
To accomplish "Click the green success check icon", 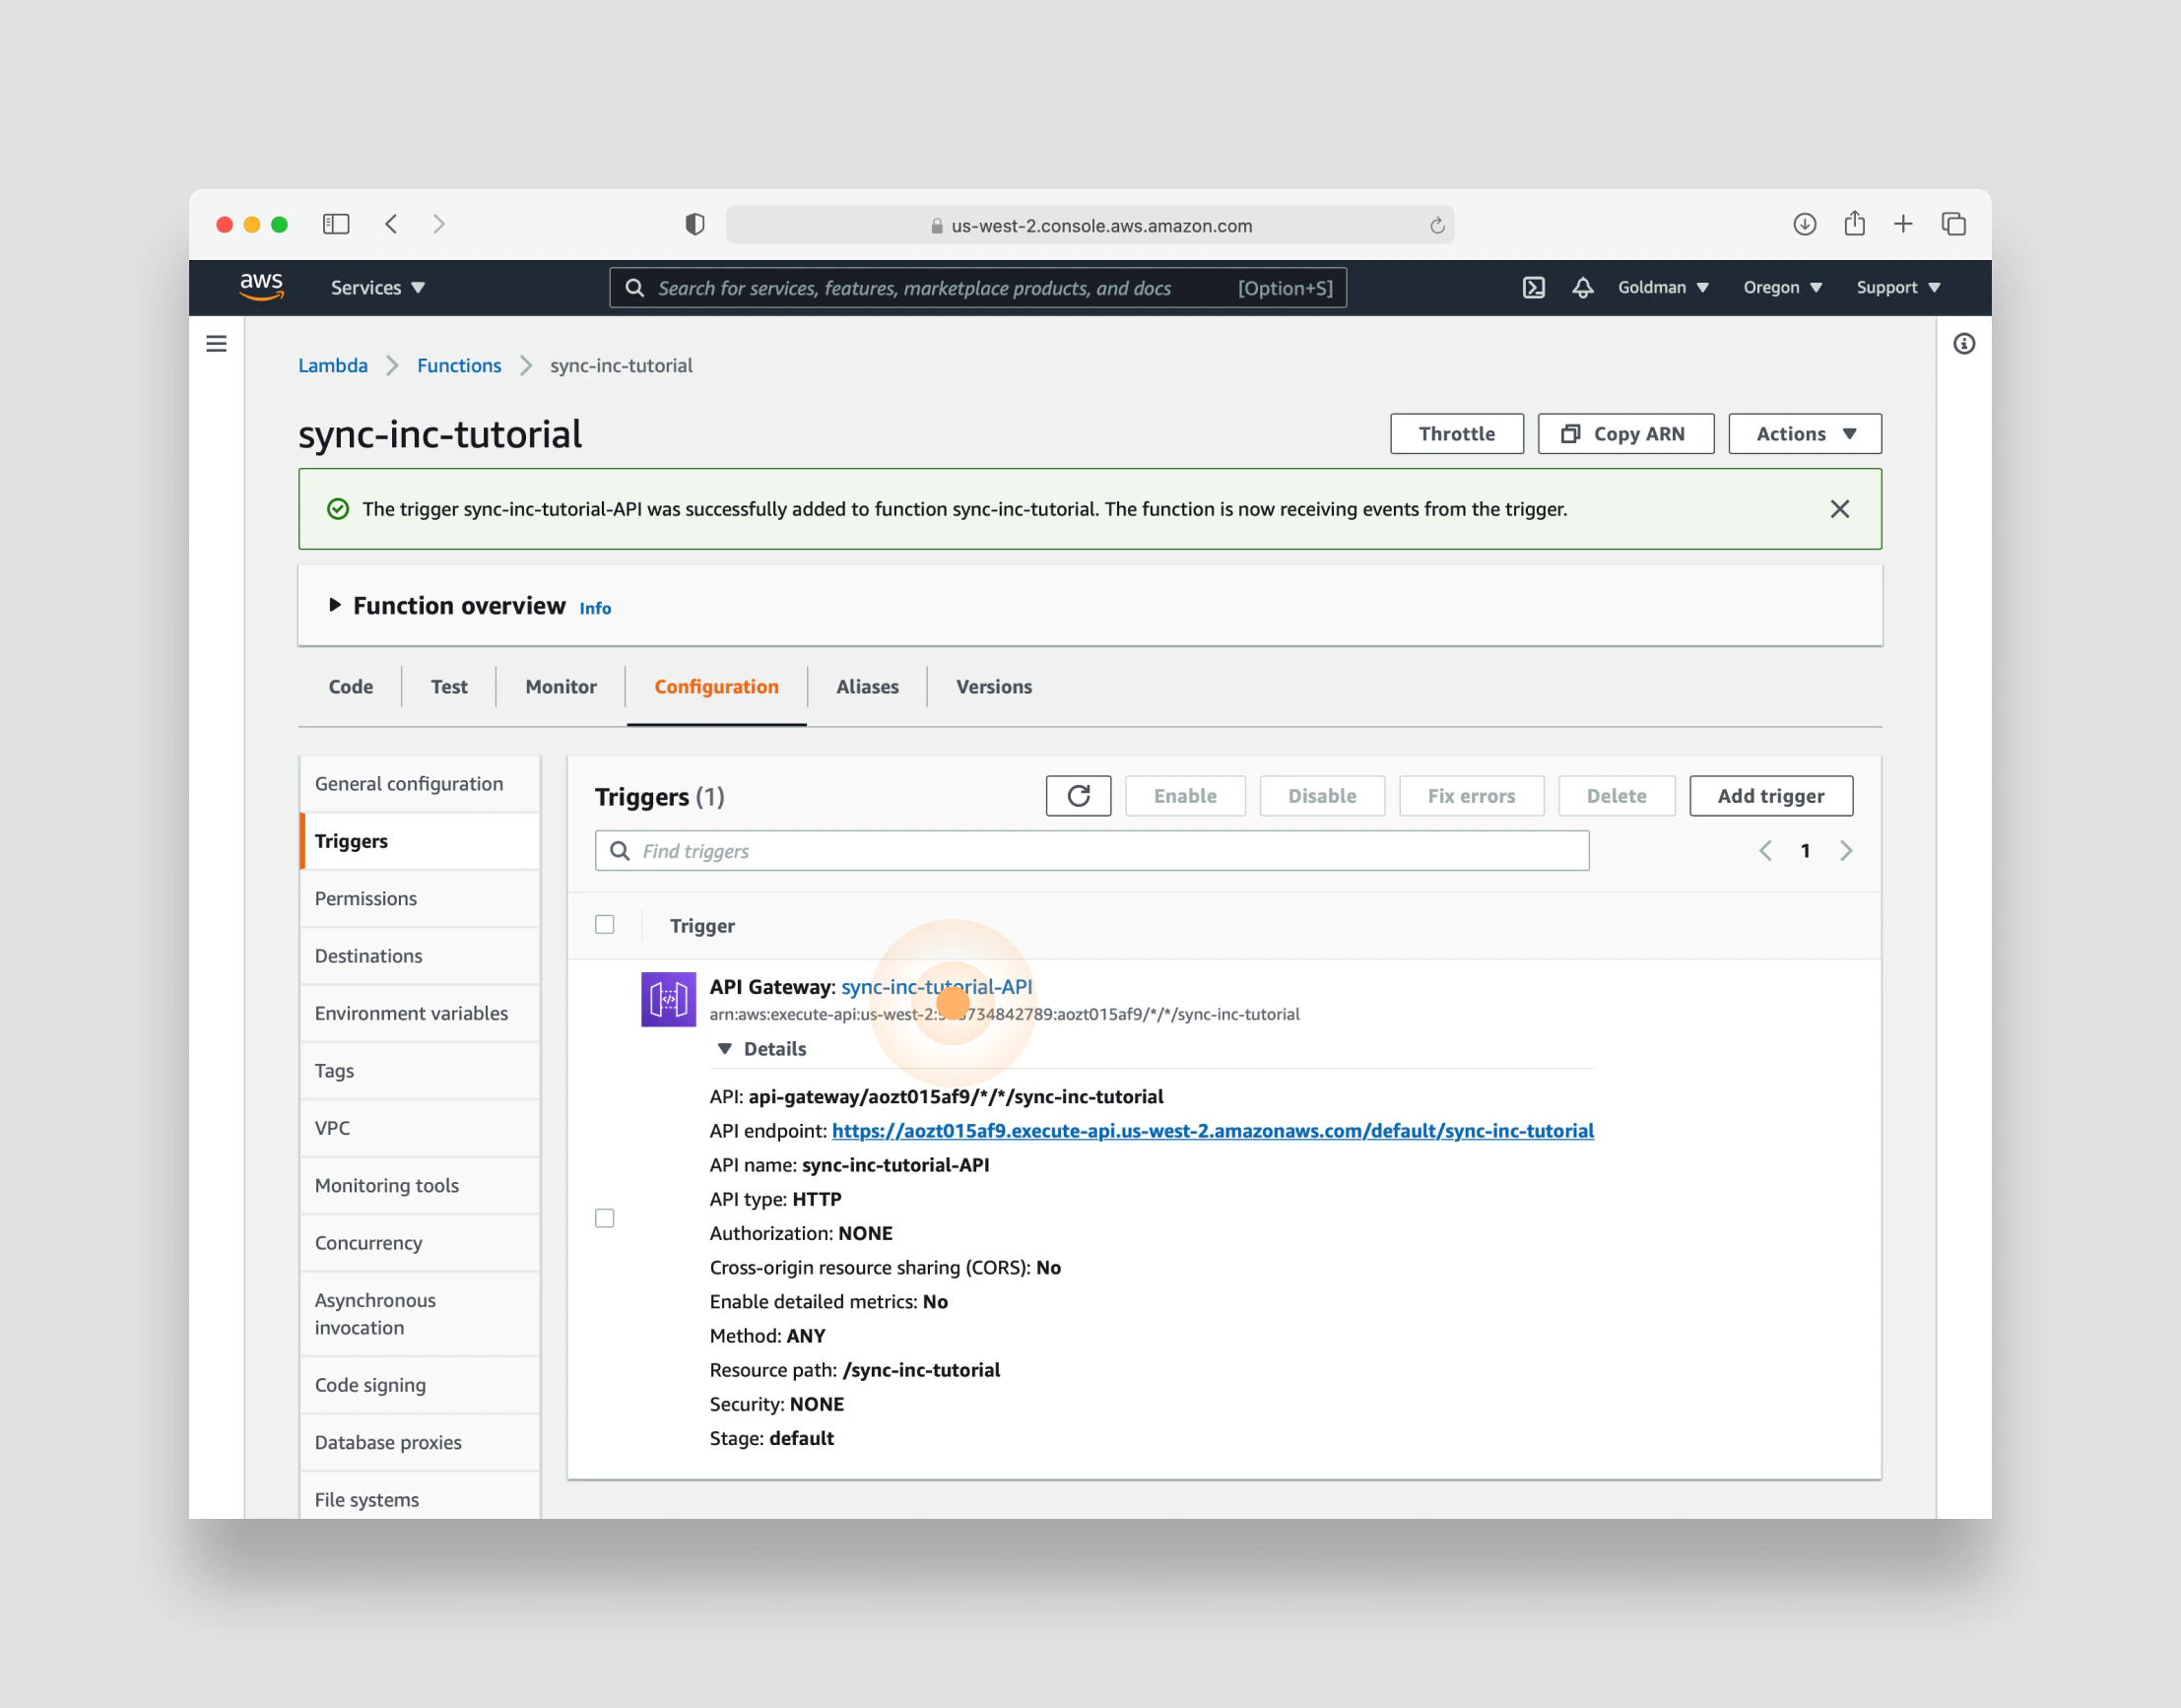I will pyautogui.click(x=338, y=509).
